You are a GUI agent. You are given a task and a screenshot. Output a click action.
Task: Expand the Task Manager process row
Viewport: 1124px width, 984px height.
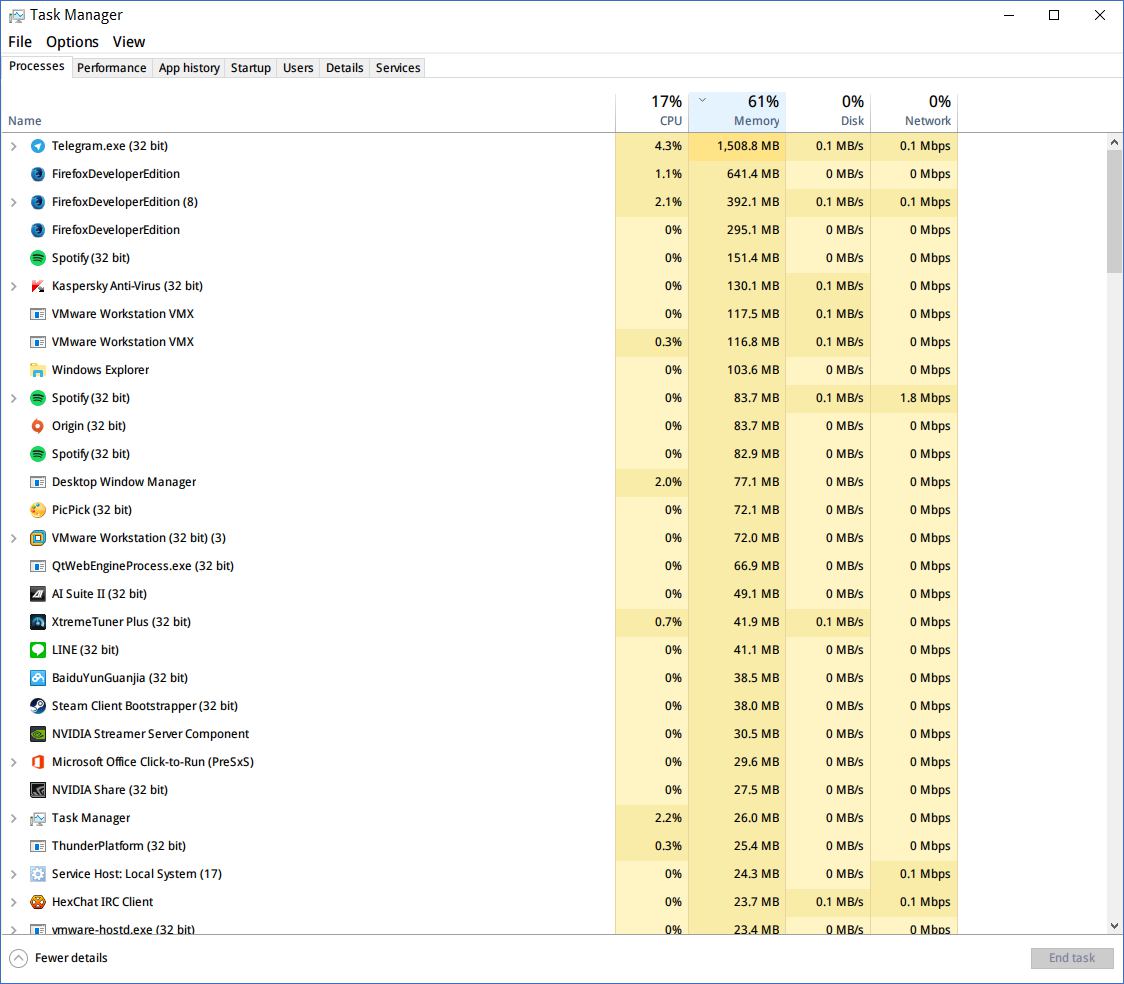click(x=14, y=818)
